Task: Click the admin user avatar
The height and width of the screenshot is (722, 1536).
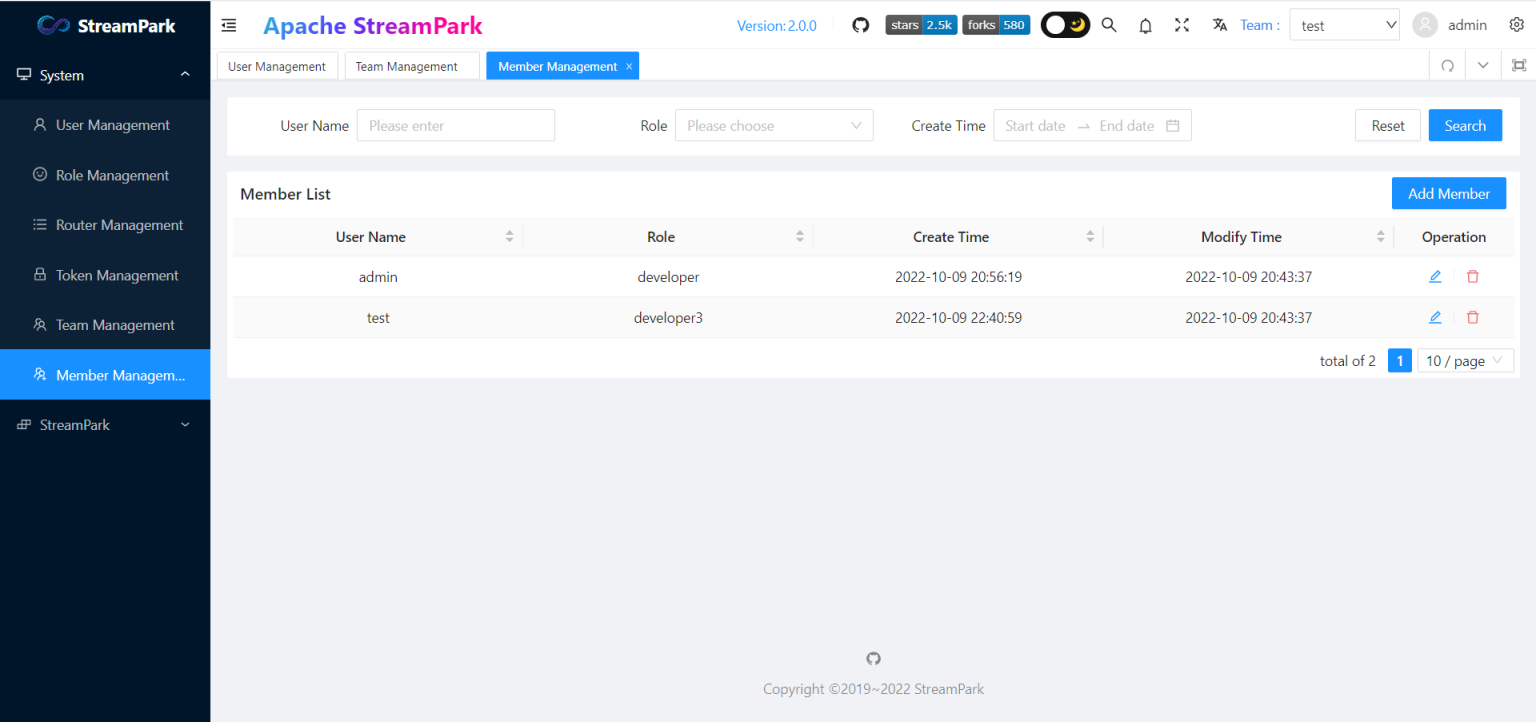Action: pyautogui.click(x=1425, y=25)
